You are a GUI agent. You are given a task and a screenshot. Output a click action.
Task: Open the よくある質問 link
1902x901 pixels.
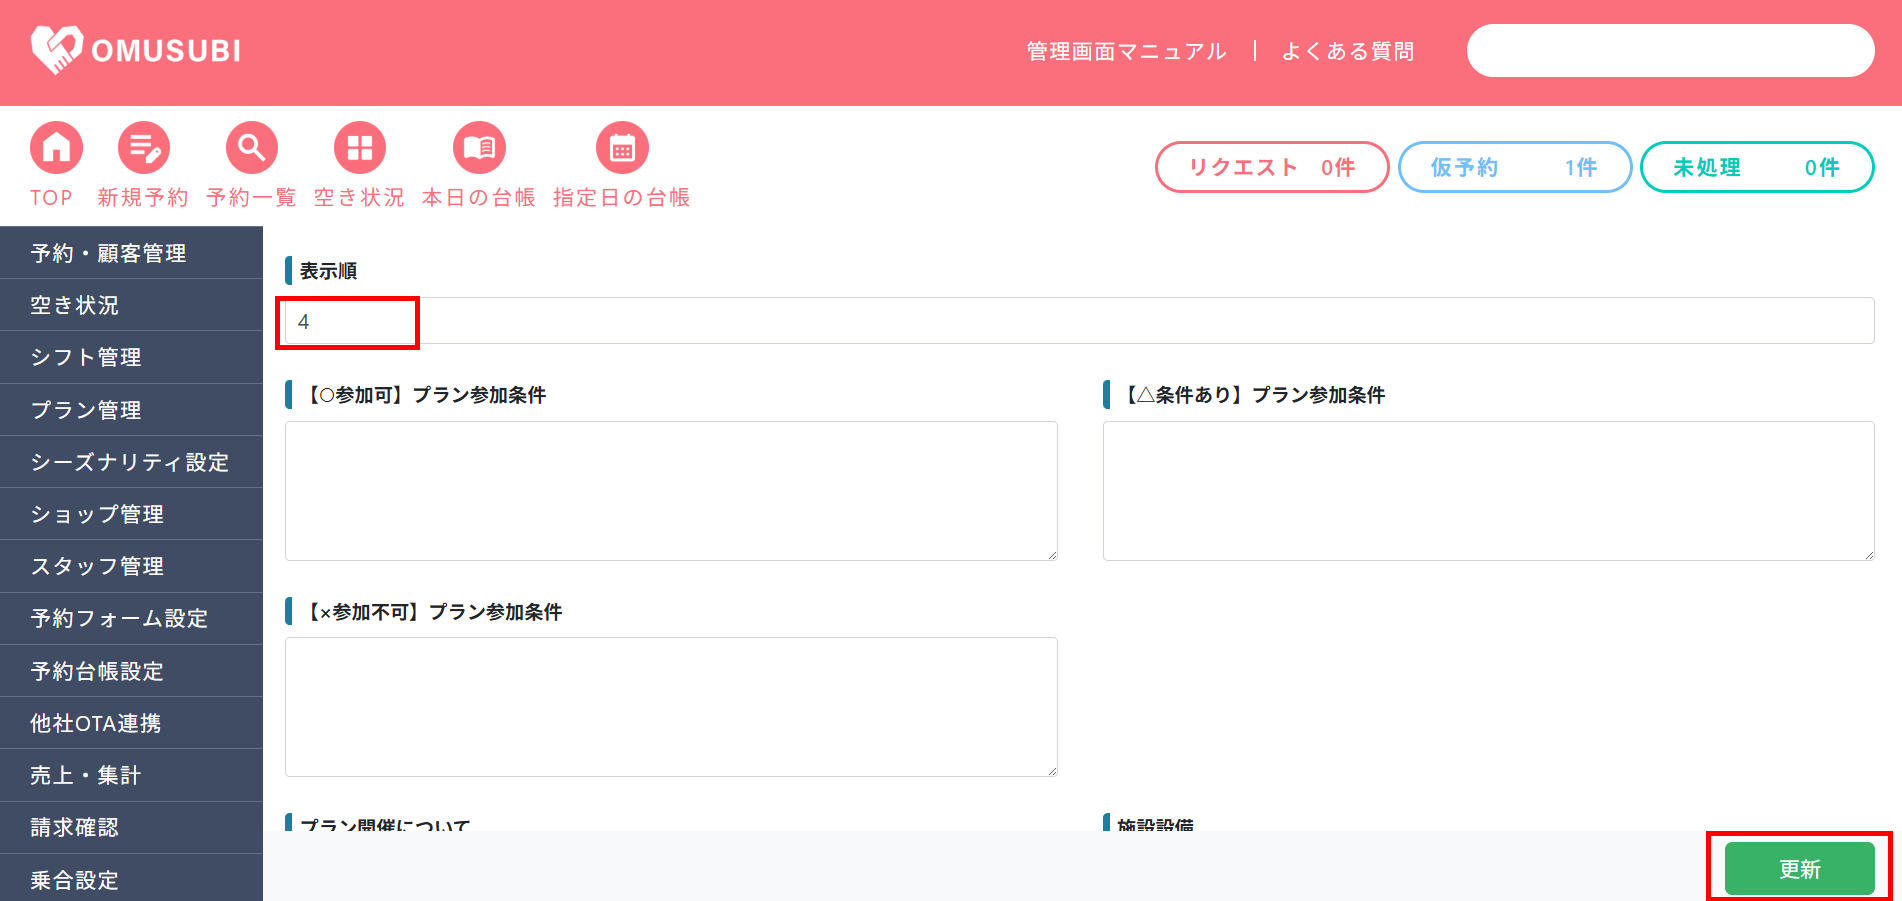click(x=1347, y=51)
